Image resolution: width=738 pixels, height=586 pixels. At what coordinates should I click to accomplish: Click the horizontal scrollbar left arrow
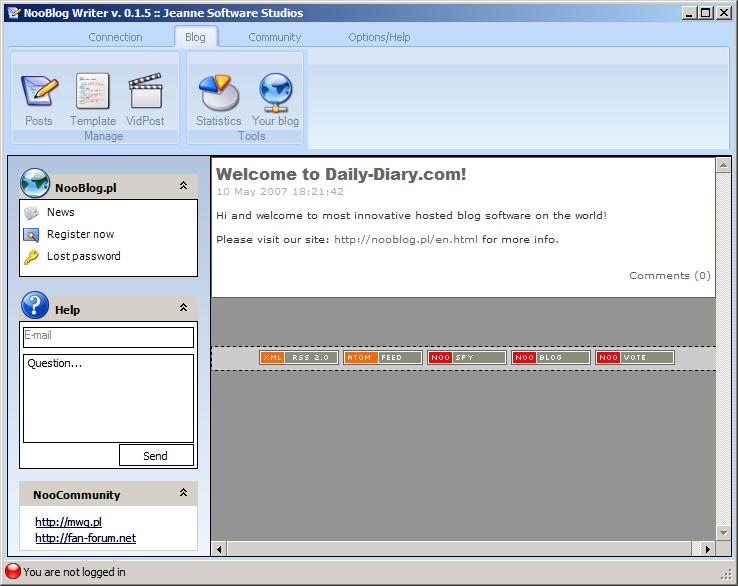tap(219, 549)
